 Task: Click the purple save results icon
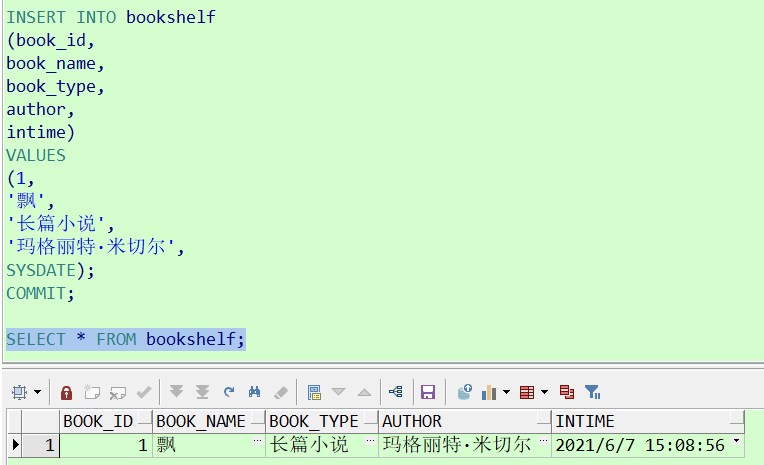click(x=428, y=392)
